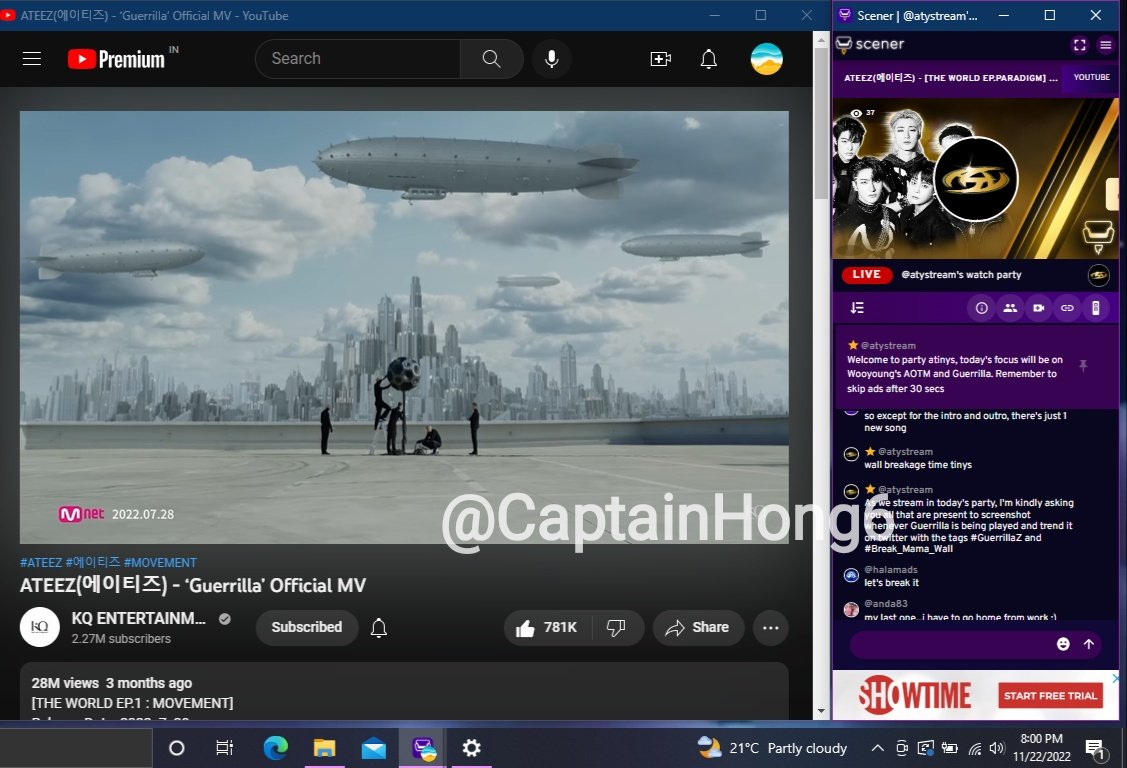Open the YouTube account avatar menu
The height and width of the screenshot is (768, 1127).
click(x=766, y=59)
